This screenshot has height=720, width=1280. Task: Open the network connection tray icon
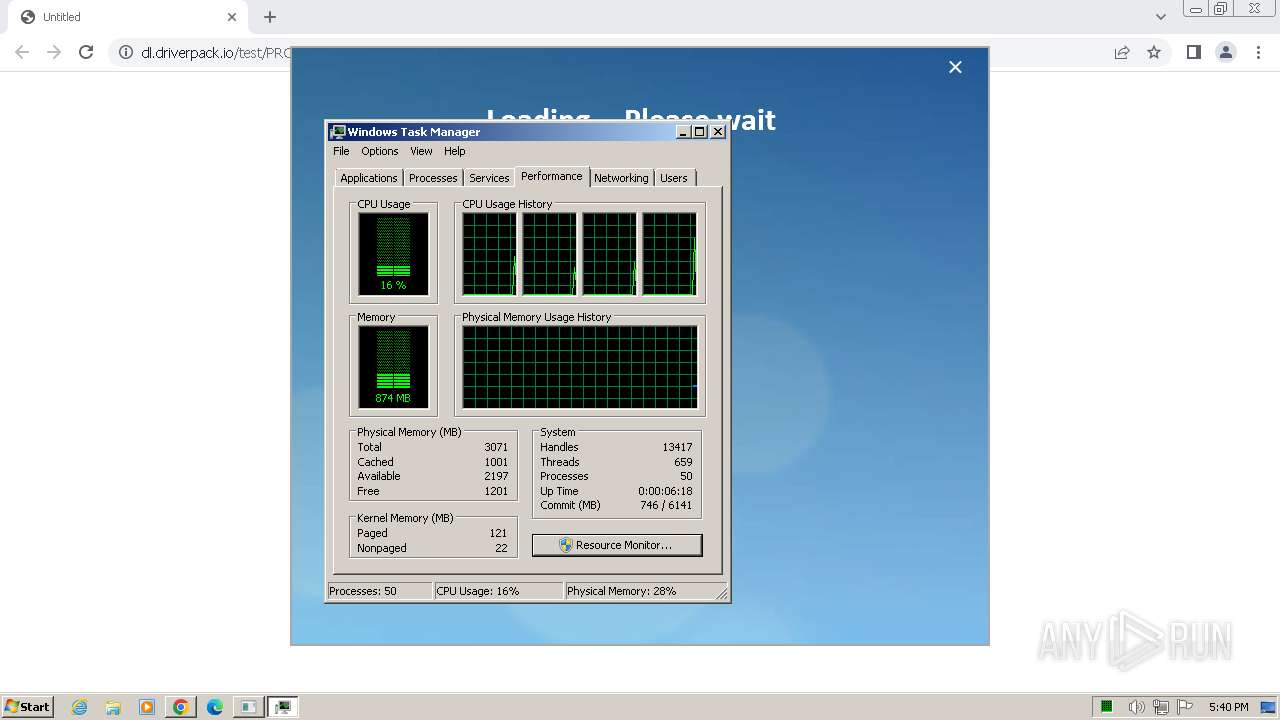click(1161, 707)
